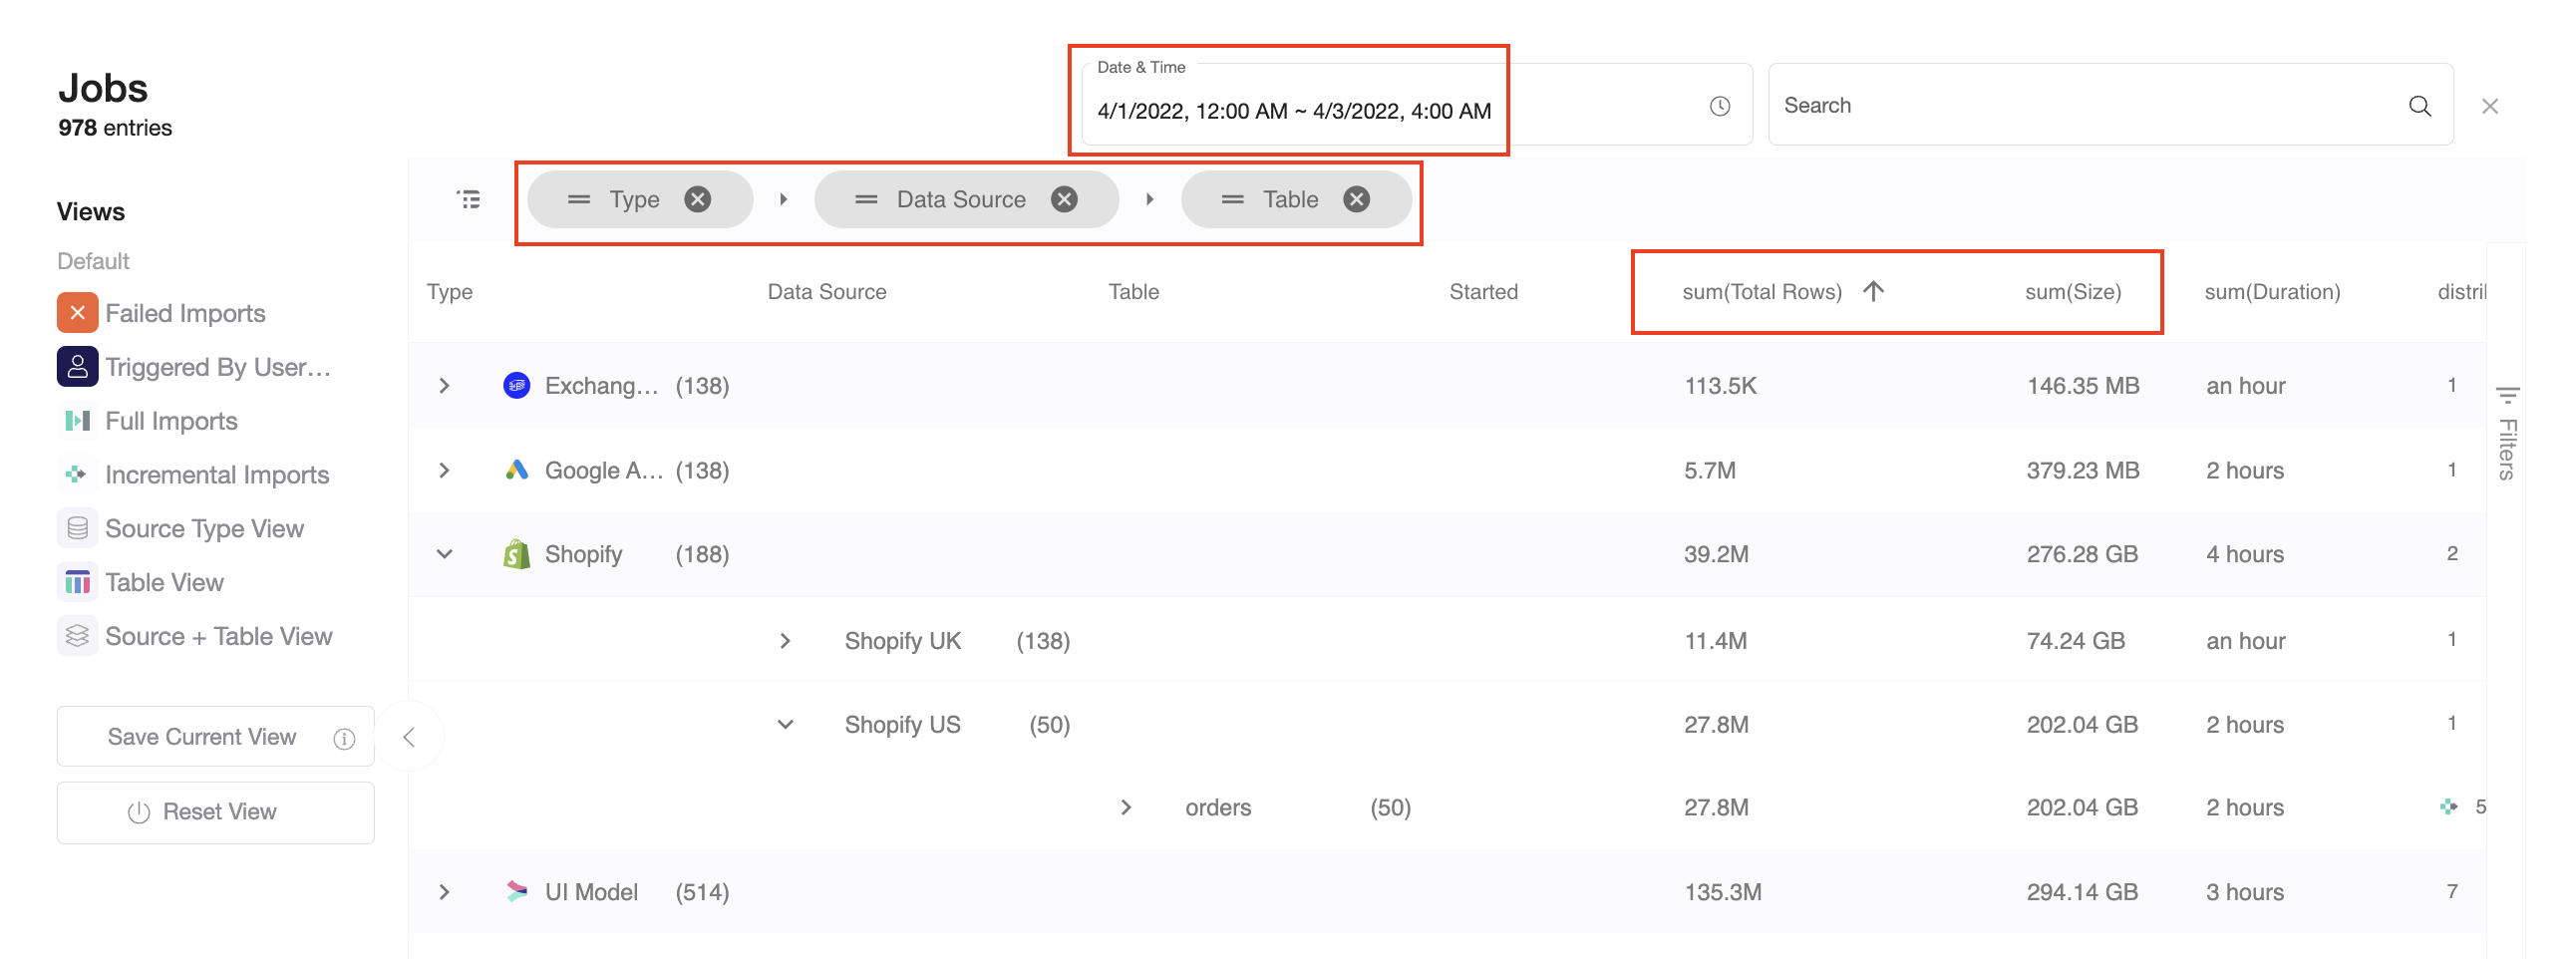Click the ascending sort arrow on sum(Total Rows)
Screen dimensions: 2576x959
[1873, 291]
